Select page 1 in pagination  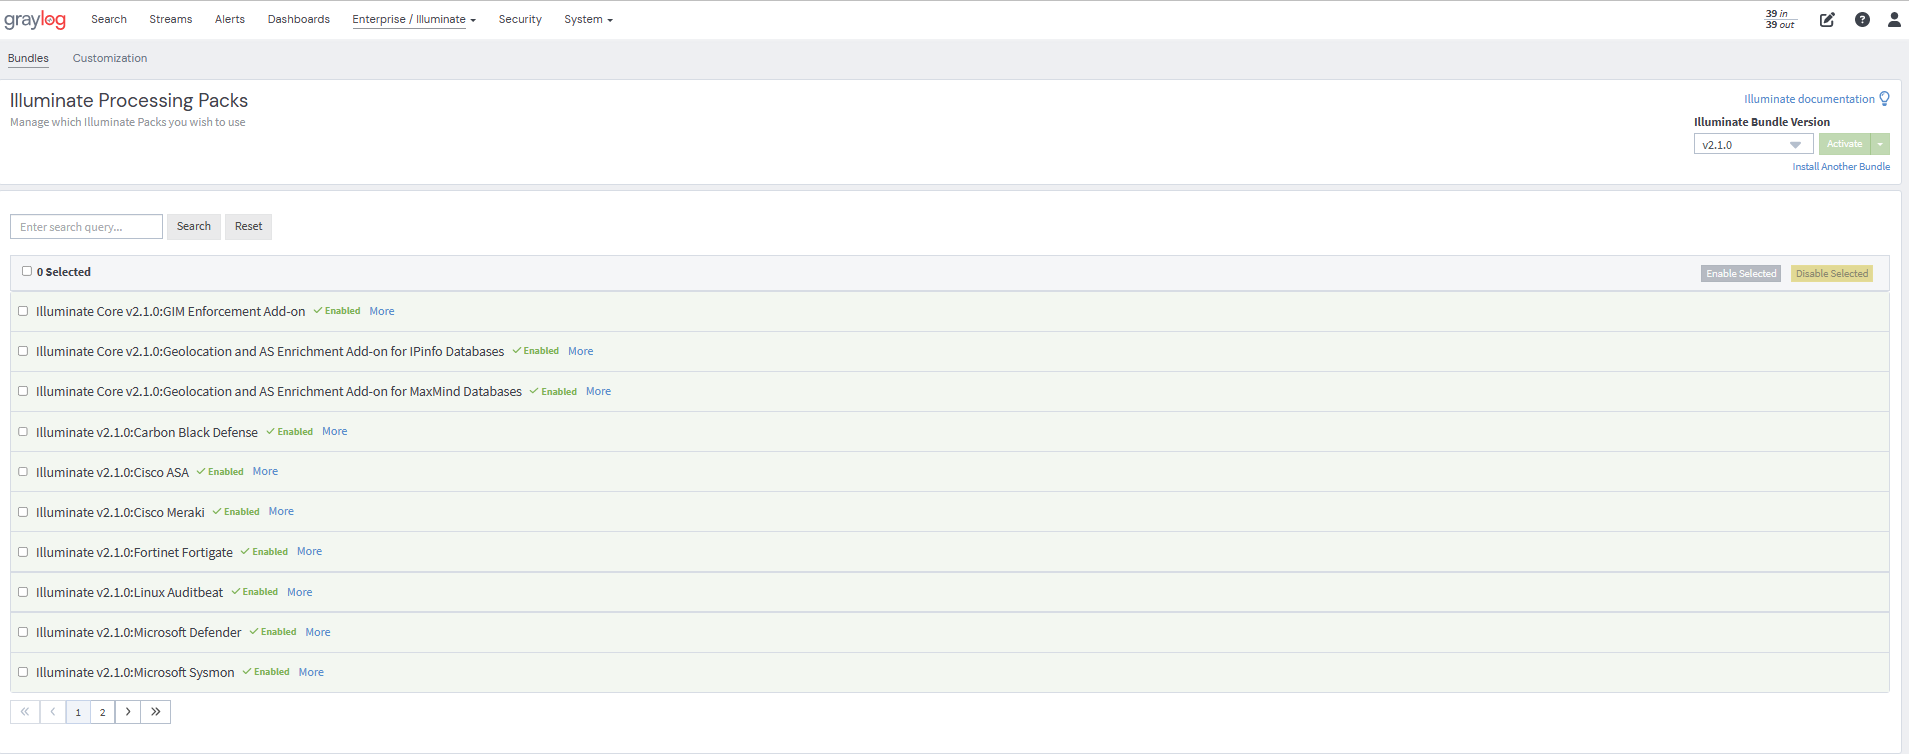(x=78, y=712)
